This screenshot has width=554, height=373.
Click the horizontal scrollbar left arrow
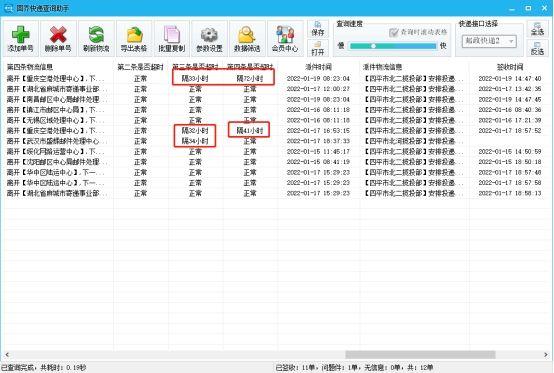7,354
